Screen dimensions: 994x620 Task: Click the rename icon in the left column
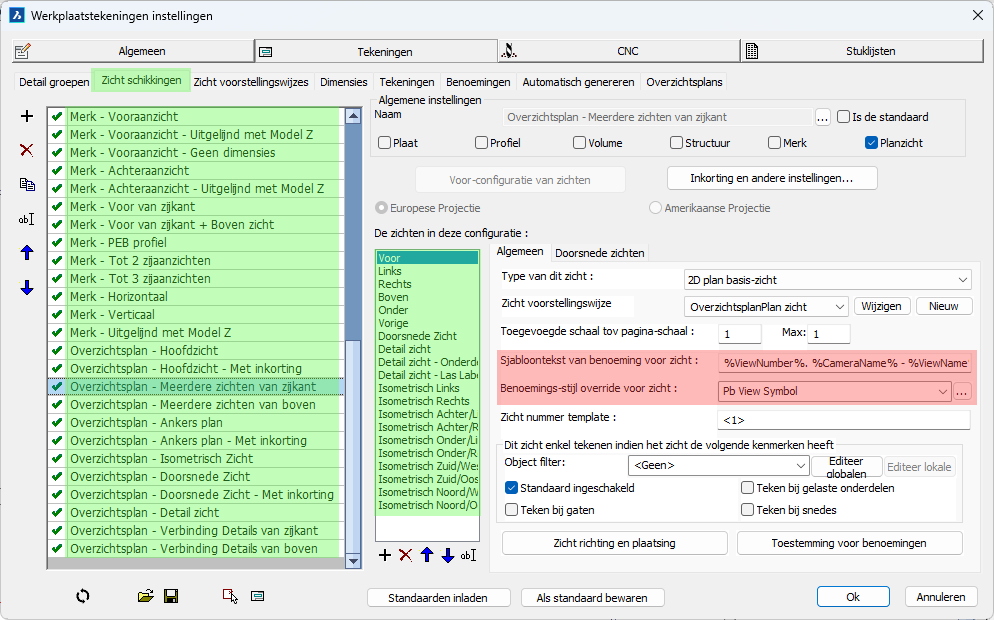pyautogui.click(x=27, y=219)
